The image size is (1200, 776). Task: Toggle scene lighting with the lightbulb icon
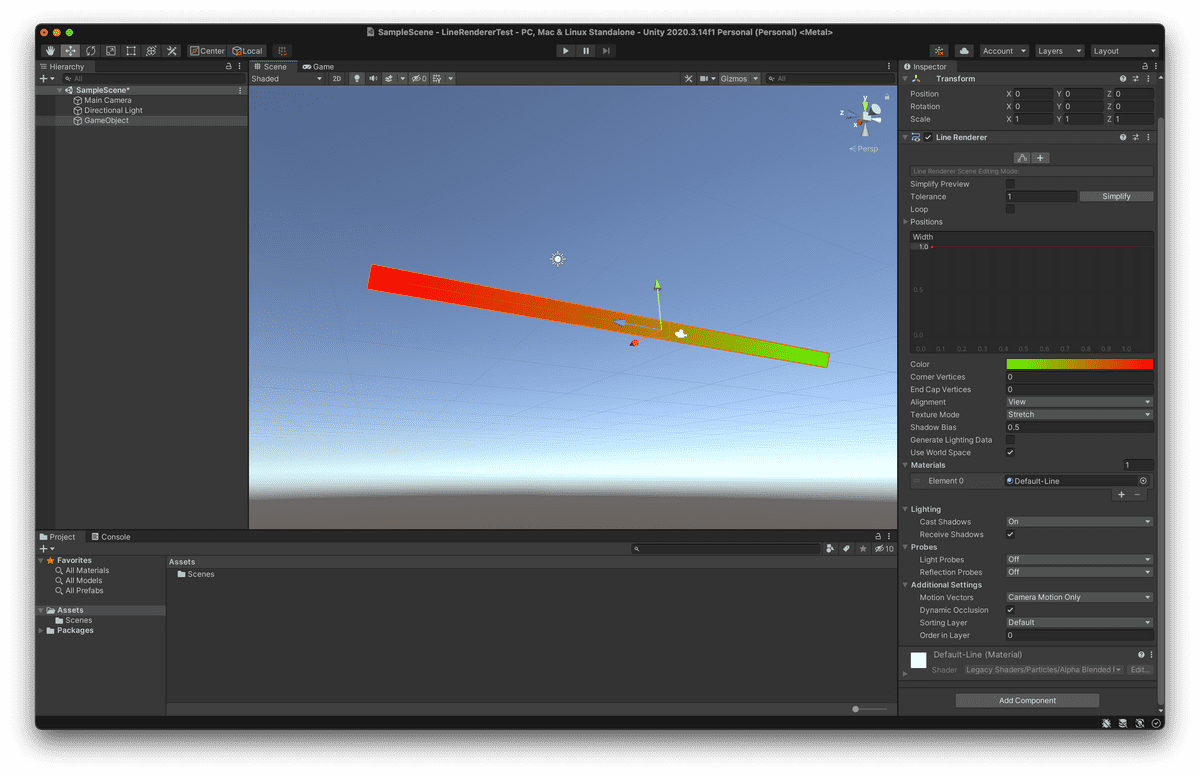point(356,79)
